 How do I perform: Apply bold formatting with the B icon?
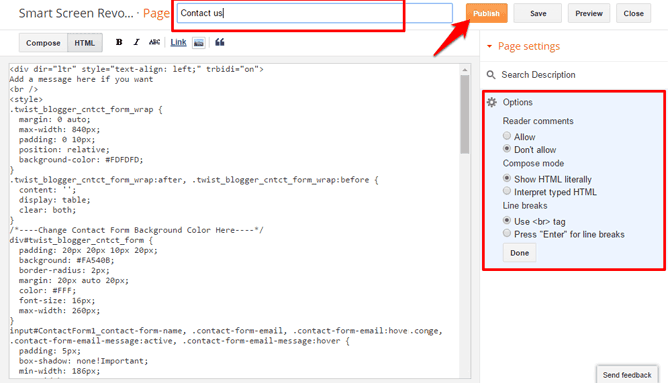pyautogui.click(x=119, y=42)
